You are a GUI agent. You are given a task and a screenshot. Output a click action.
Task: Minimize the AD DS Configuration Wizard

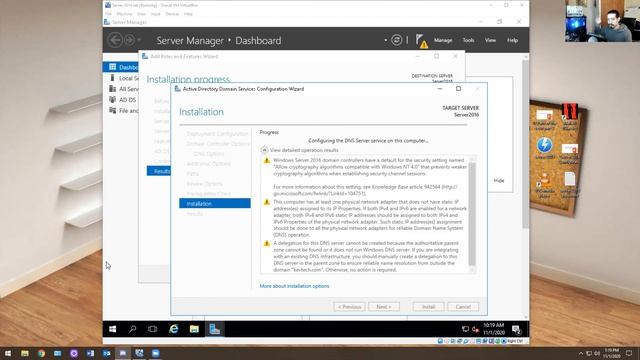coord(440,89)
